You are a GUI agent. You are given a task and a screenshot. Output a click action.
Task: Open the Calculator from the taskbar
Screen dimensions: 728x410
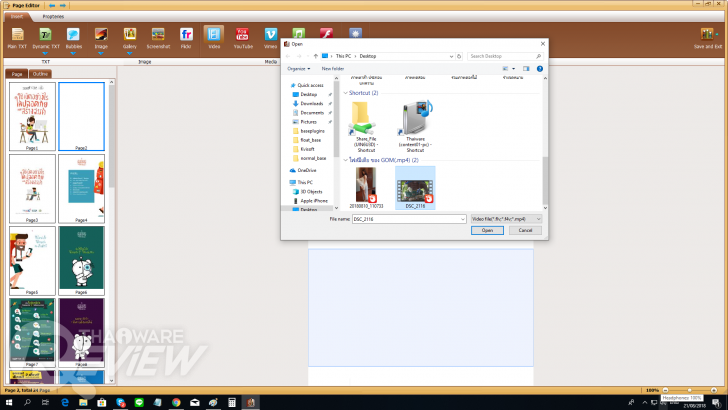click(232, 403)
